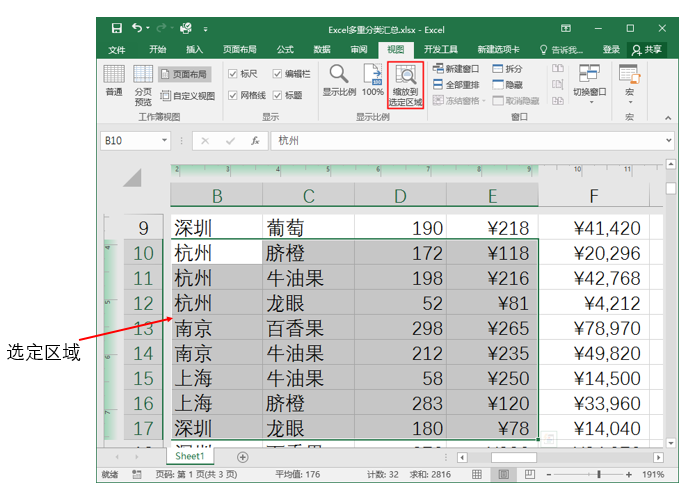Toggle the 网格线 gridlines checkbox
Viewport: 700px width, 498px height.
(233, 95)
